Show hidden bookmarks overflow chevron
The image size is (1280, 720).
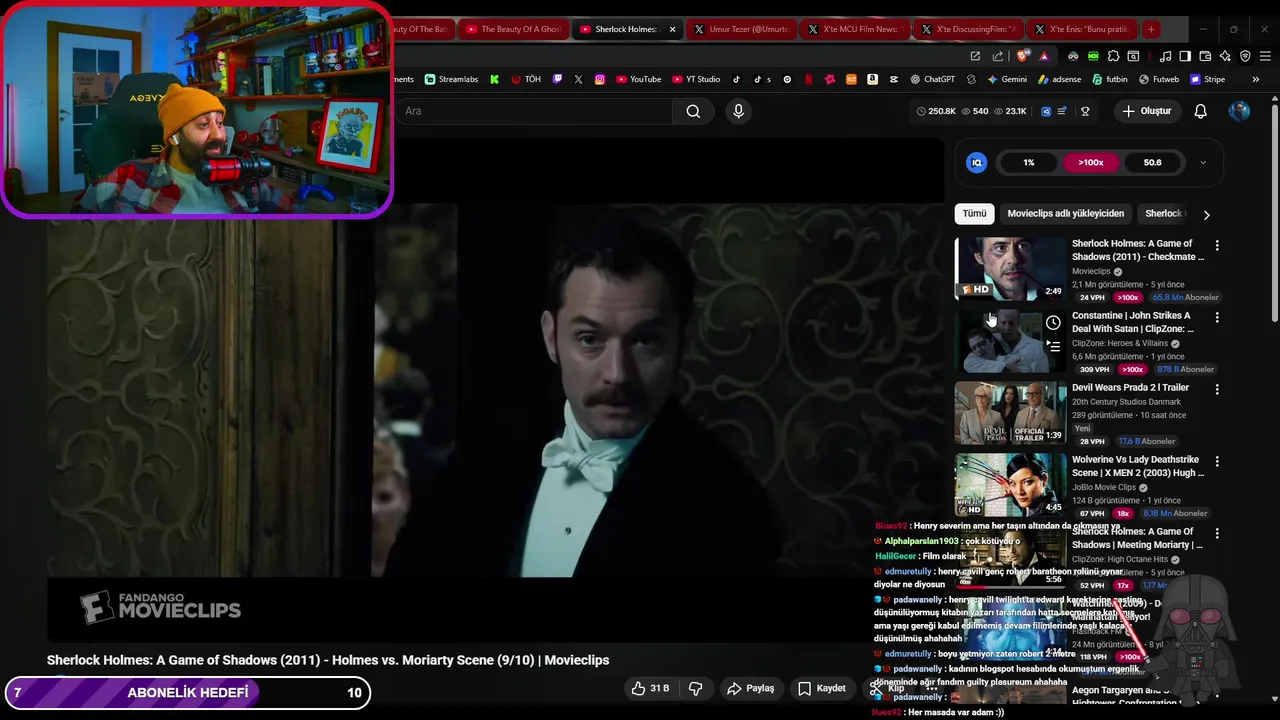[1255, 79]
